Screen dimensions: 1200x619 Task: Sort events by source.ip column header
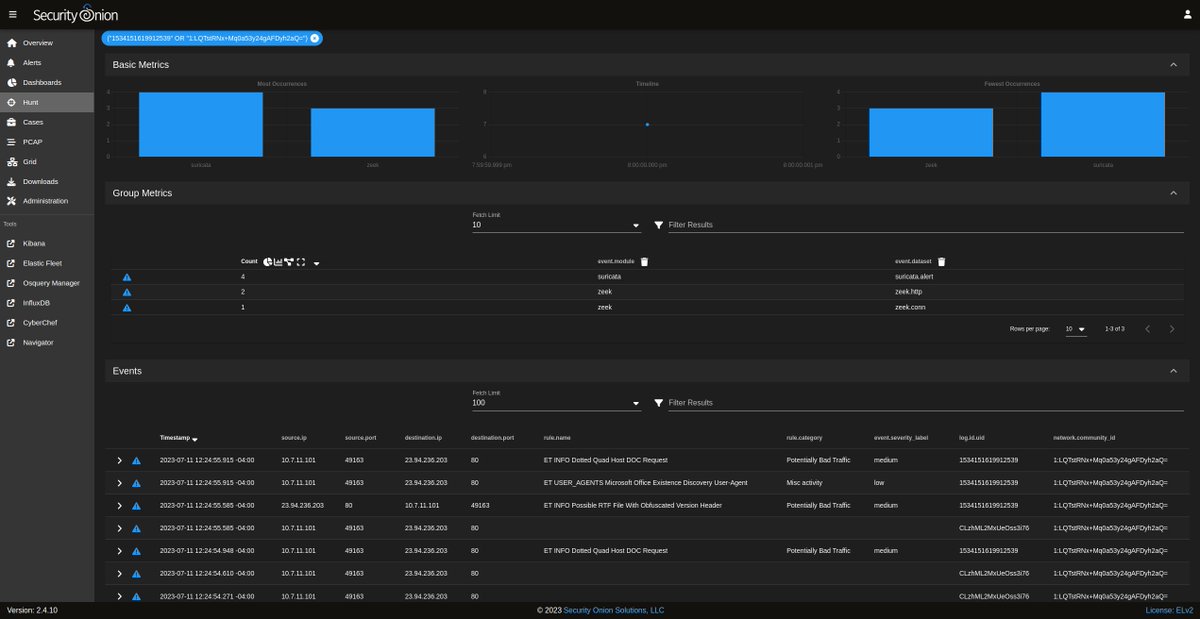click(x=294, y=438)
